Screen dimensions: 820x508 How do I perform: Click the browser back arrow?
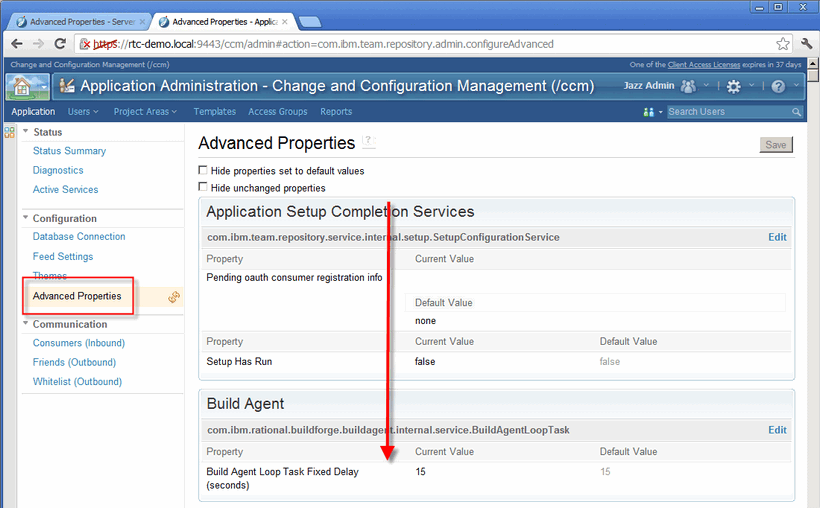coord(17,44)
